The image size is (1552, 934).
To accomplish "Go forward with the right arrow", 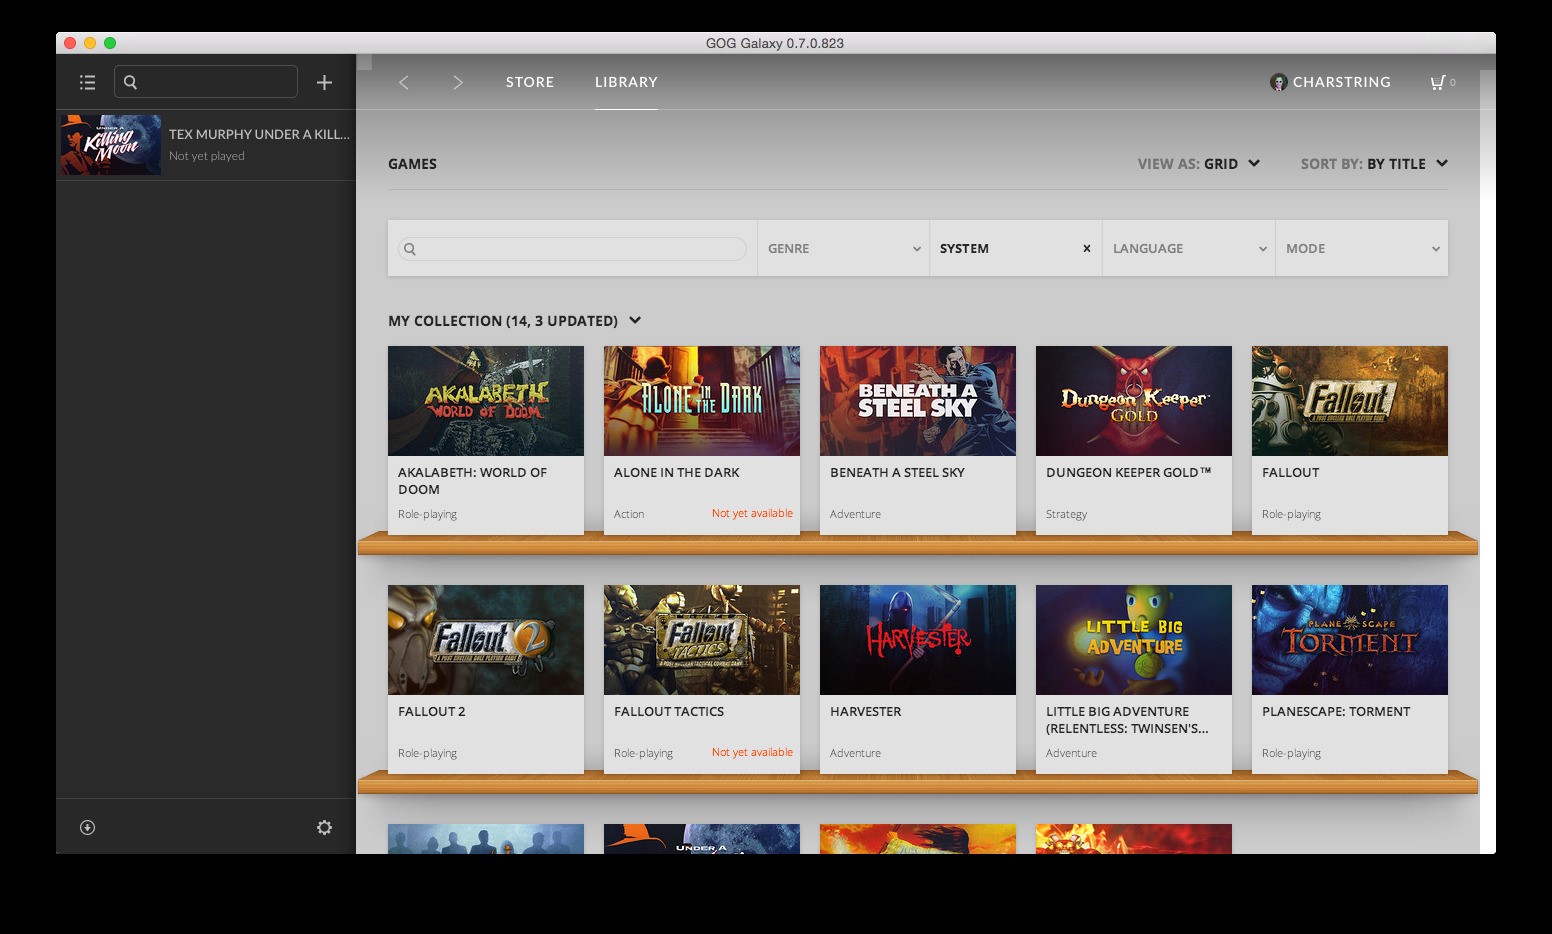I will pyautogui.click(x=458, y=82).
